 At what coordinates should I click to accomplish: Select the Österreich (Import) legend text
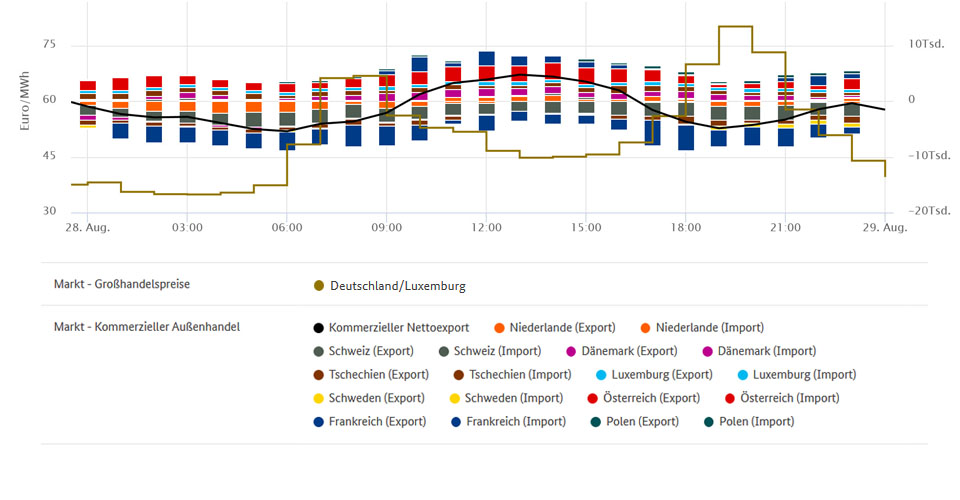(x=790, y=398)
